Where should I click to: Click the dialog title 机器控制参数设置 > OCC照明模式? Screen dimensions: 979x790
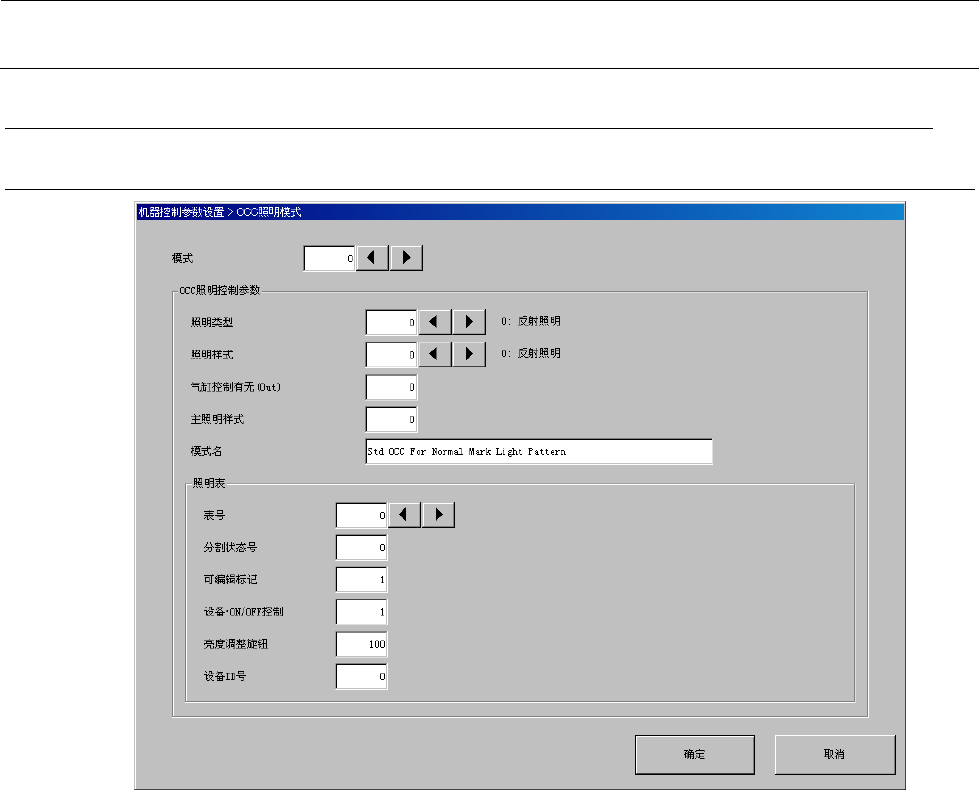(220, 212)
